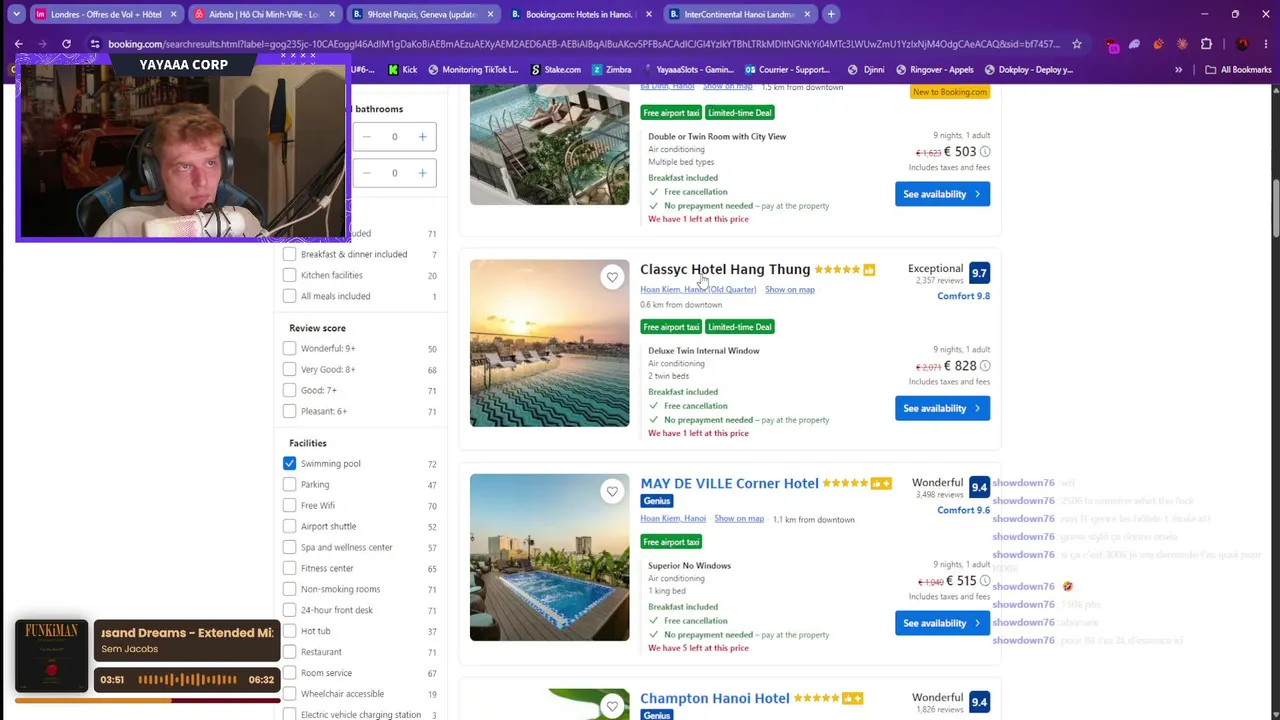Tick the Very Good: 8+ filter
This screenshot has height=720, width=1280.
click(289, 369)
